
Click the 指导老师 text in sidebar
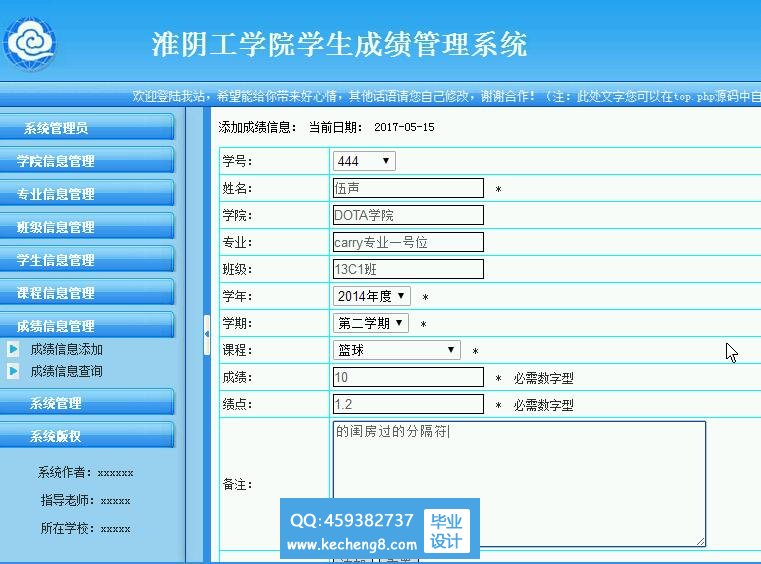(x=85, y=500)
